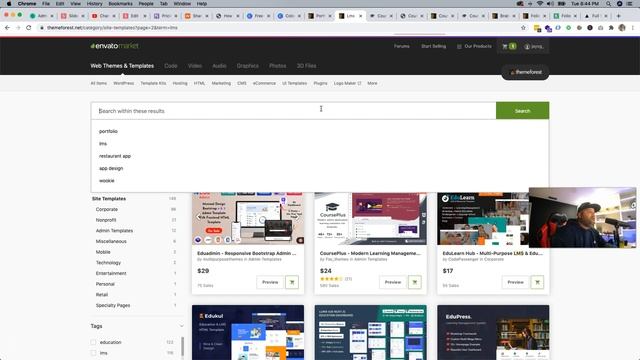Switch to the Audio marketplace tab

219,66
